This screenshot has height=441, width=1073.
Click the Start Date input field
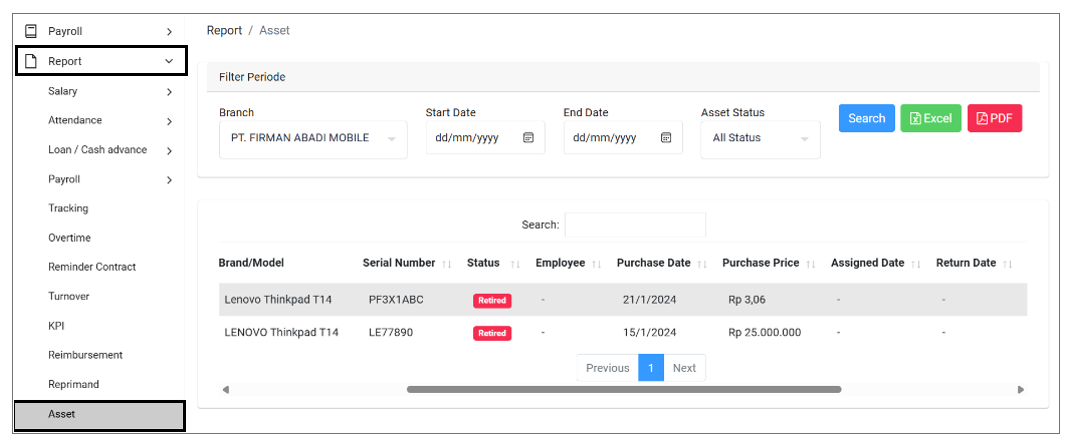[x=485, y=138]
